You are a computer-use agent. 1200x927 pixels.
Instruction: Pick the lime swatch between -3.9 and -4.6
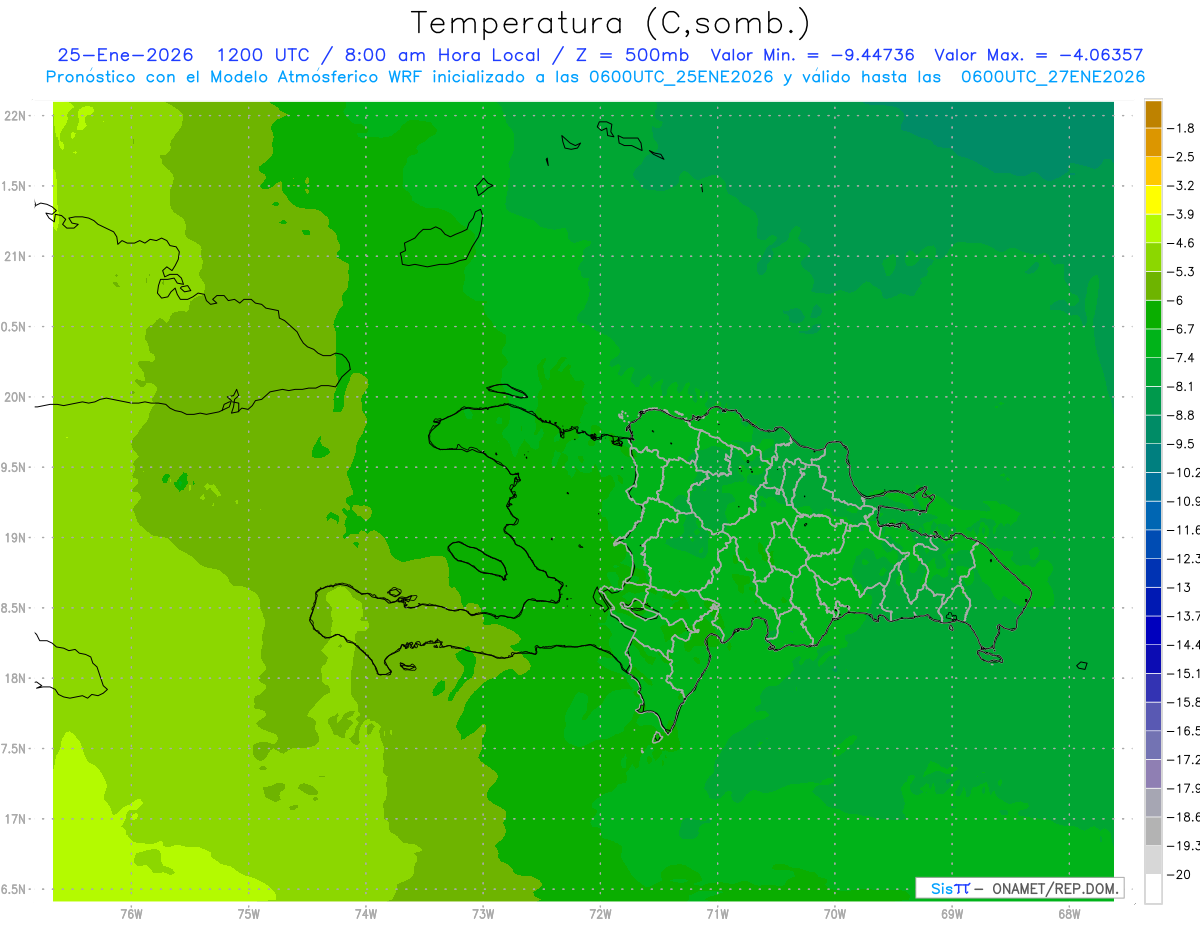(1153, 228)
